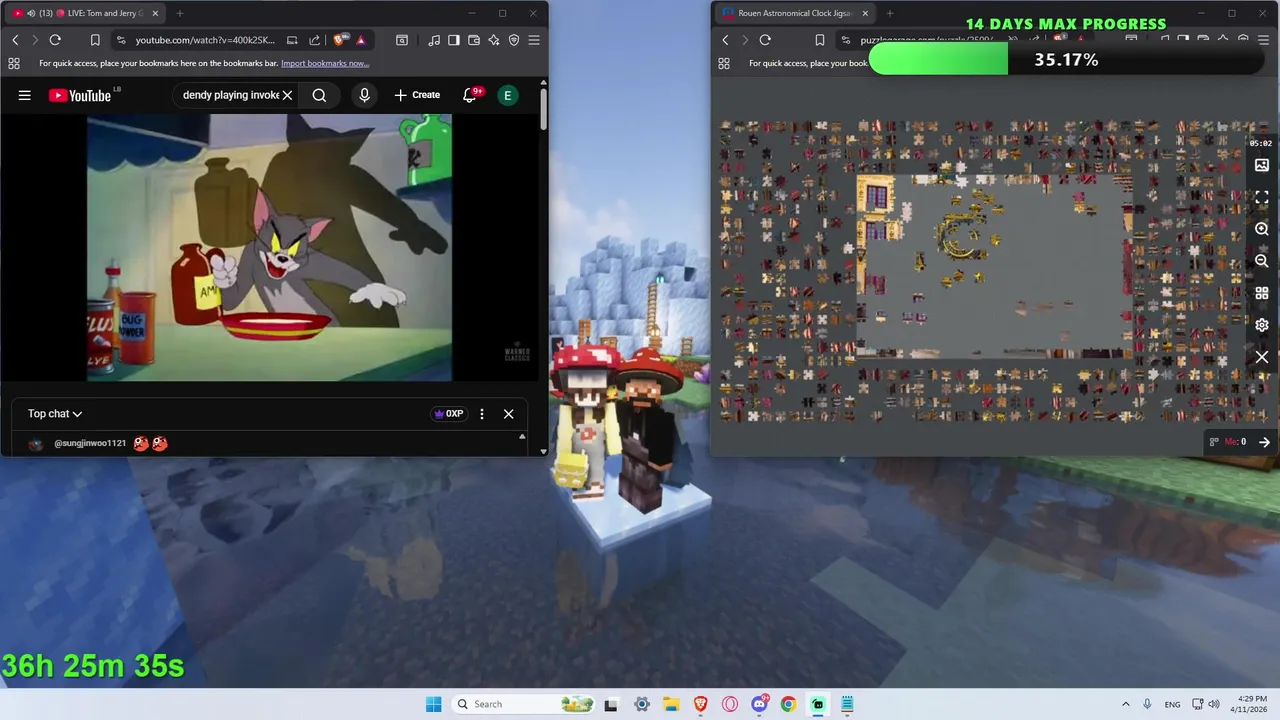Open Google Chrome from the taskbar
Image resolution: width=1280 pixels, height=720 pixels.
[x=788, y=704]
